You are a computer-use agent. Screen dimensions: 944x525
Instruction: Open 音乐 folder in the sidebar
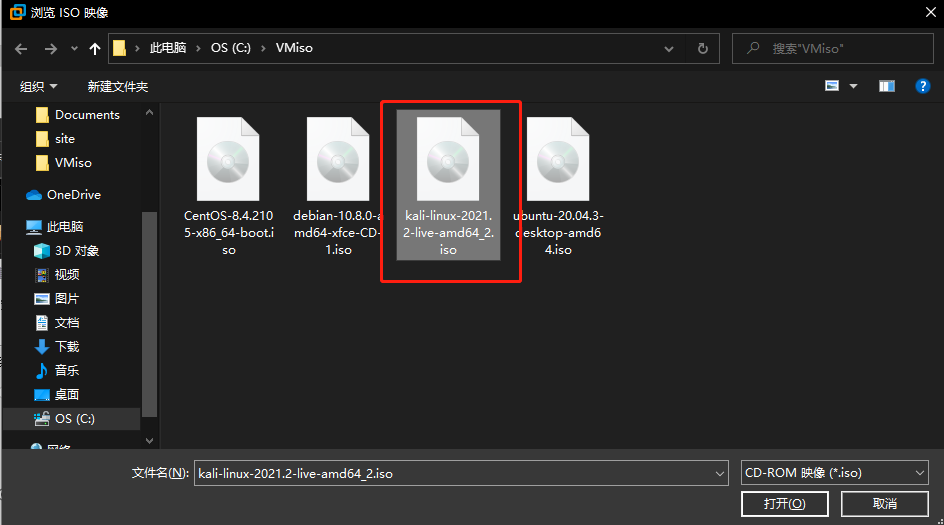coord(57,370)
